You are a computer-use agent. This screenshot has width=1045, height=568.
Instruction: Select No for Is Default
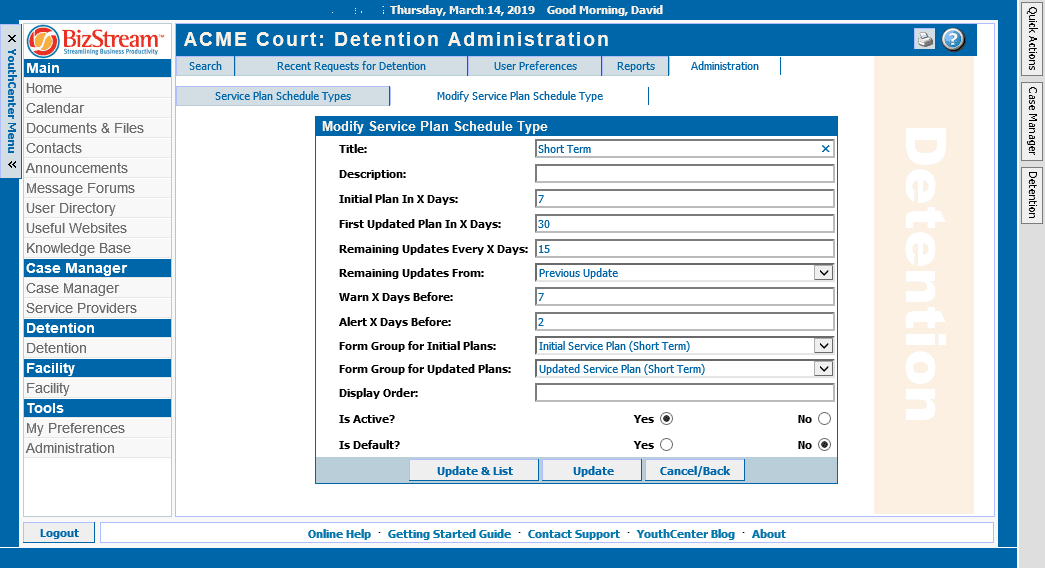(x=824, y=445)
